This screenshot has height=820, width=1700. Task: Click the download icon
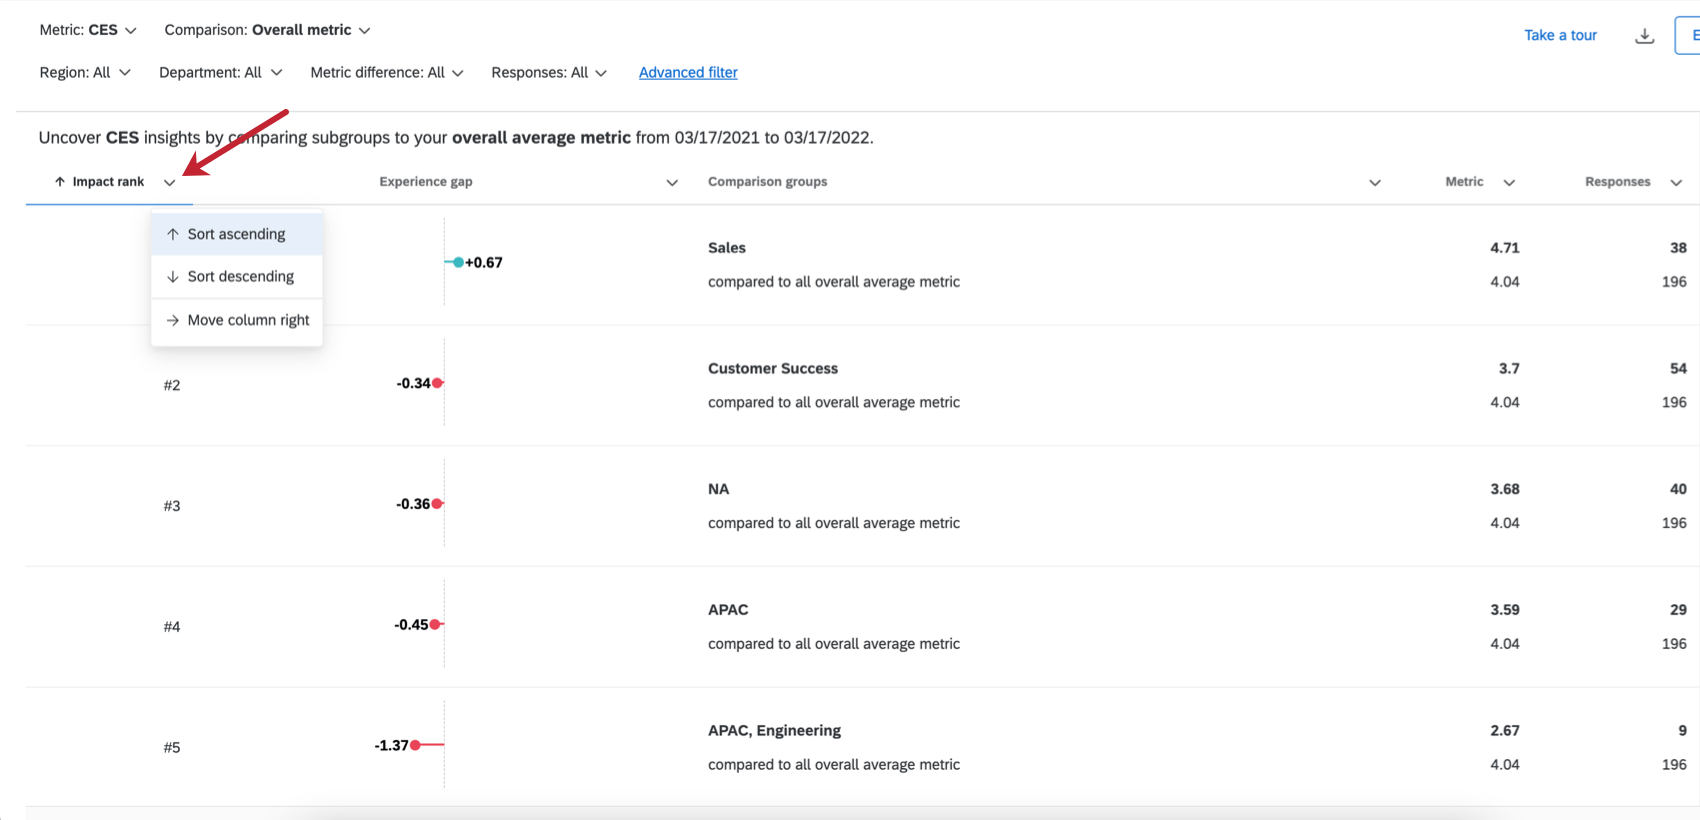tap(1644, 36)
